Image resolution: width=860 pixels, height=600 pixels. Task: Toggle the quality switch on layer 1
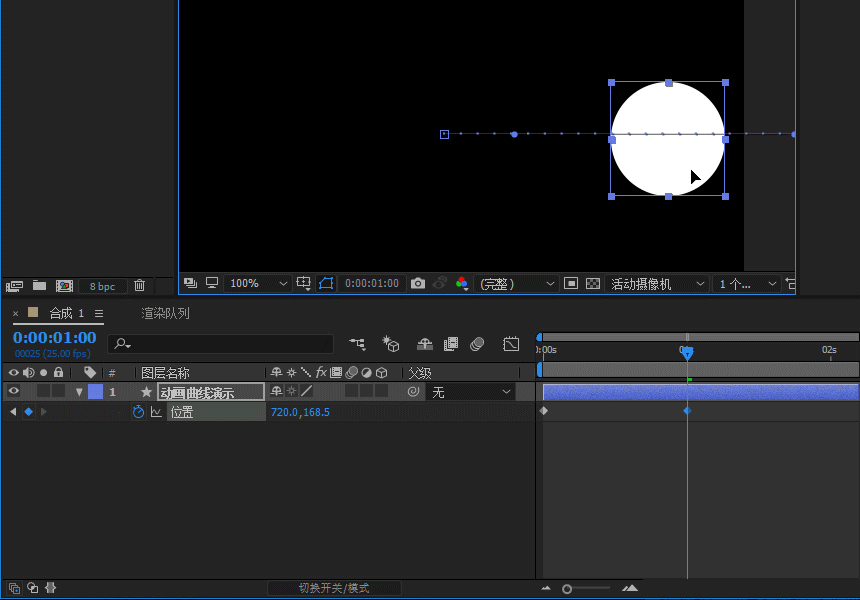pyautogui.click(x=307, y=391)
